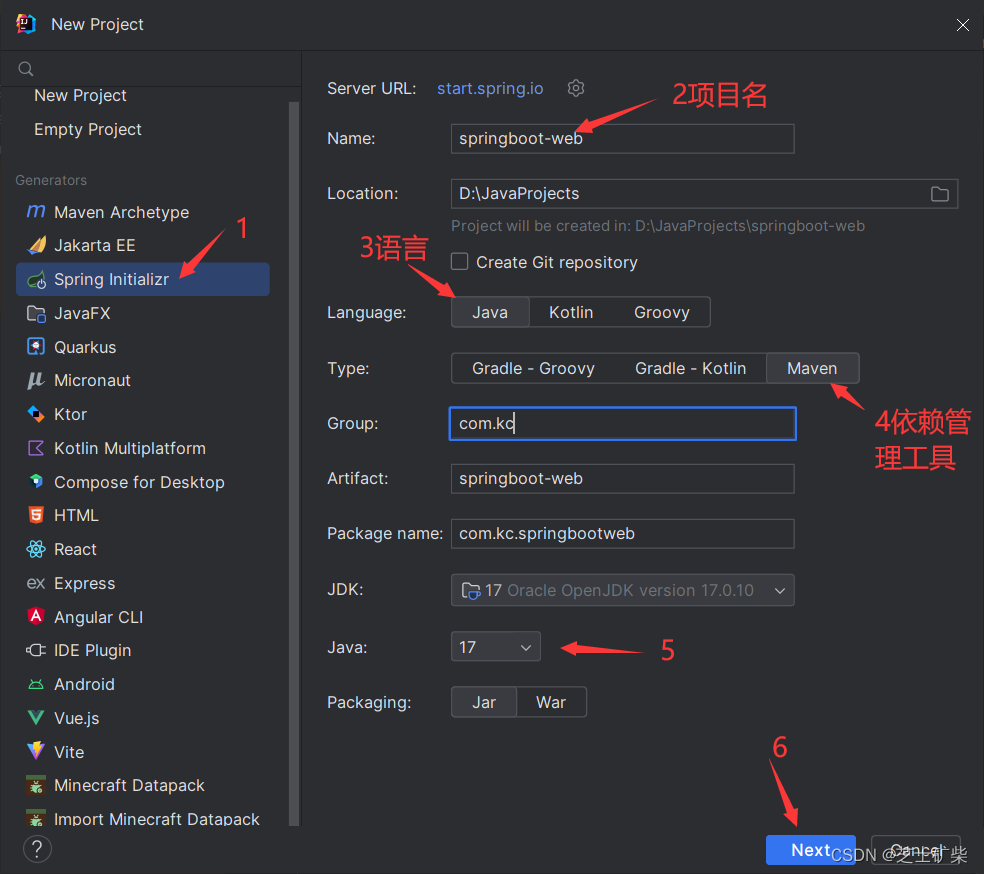
Task: Click the Spring Initializr leaf icon
Action: 36,279
